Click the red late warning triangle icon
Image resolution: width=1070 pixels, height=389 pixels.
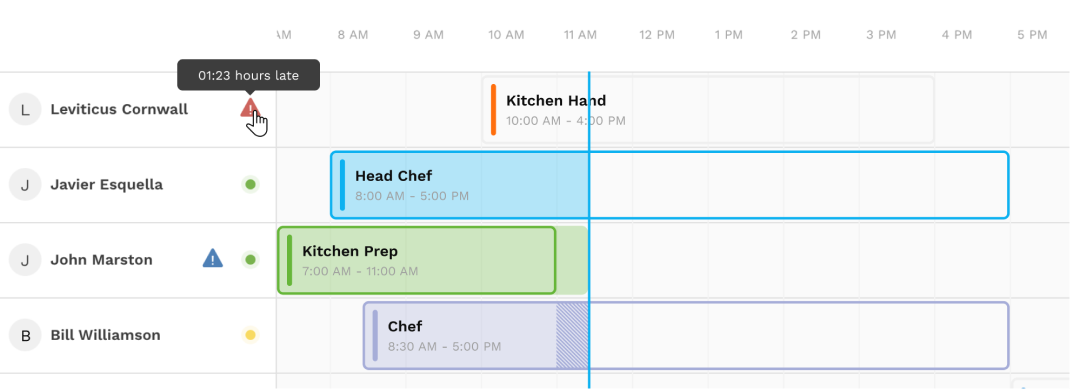coord(250,108)
